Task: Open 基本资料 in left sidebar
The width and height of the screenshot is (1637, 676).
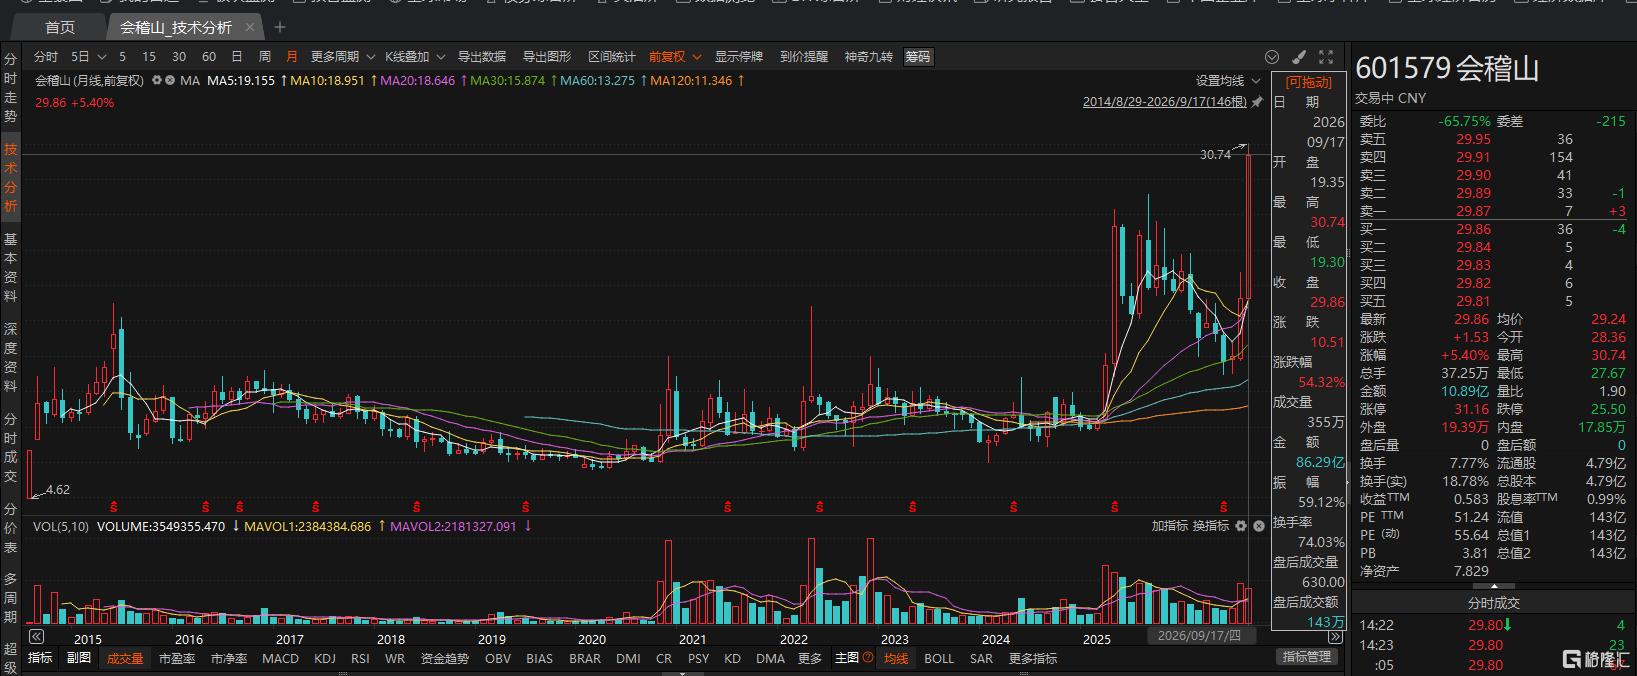Action: point(10,268)
